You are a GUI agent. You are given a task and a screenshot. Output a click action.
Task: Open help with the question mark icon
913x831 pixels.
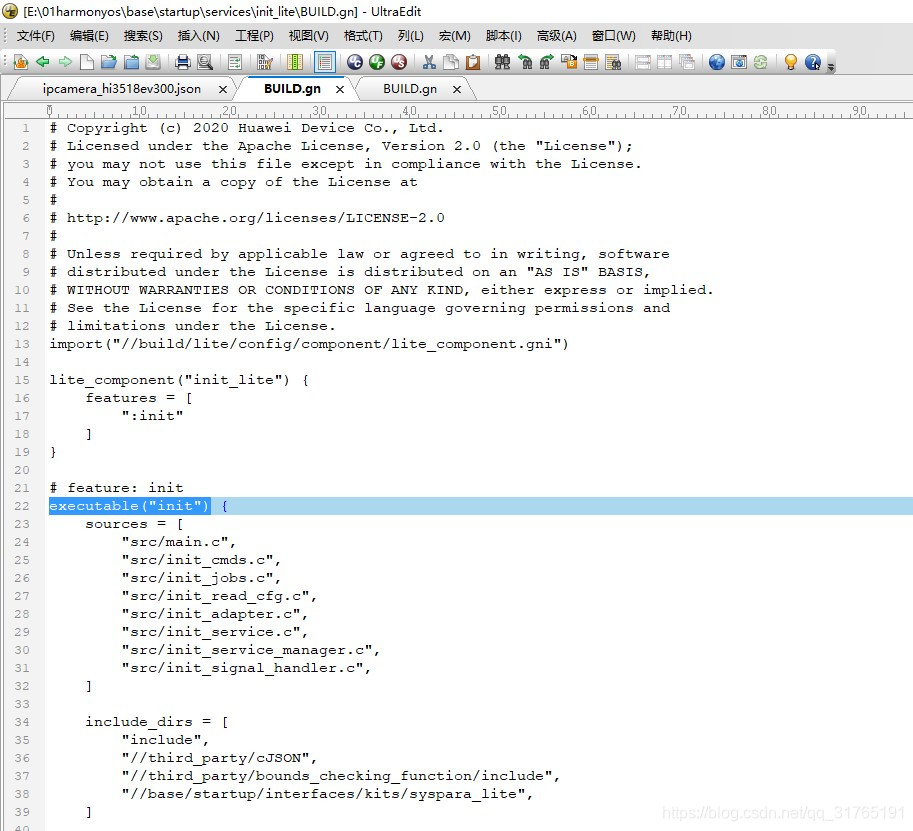coord(813,61)
